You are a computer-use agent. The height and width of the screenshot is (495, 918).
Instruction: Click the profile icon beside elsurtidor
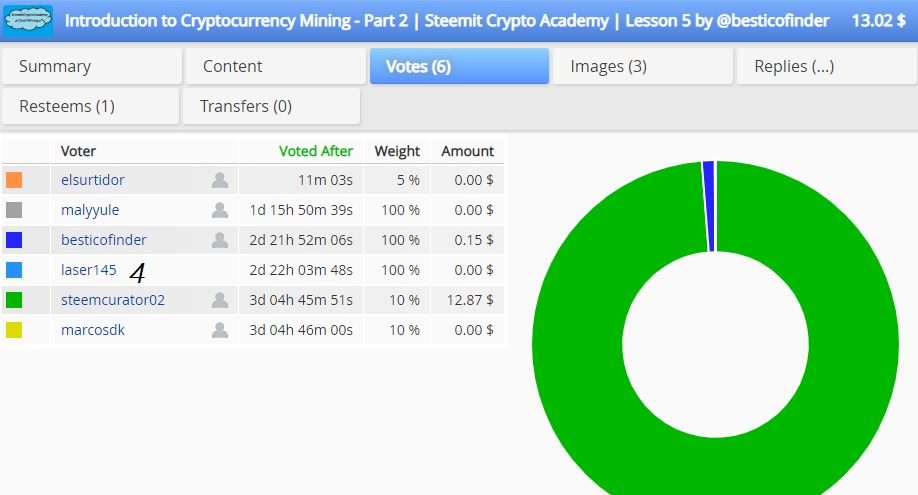220,180
